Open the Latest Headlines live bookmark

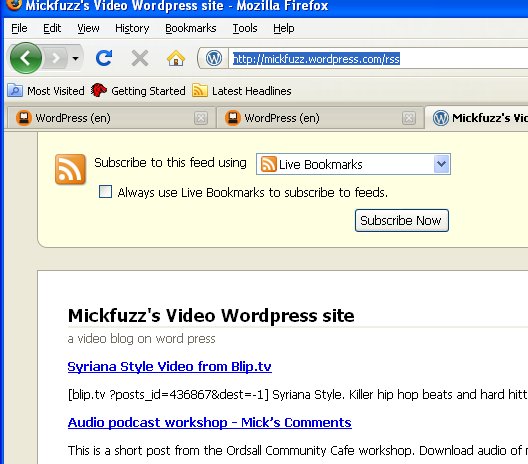pos(242,91)
